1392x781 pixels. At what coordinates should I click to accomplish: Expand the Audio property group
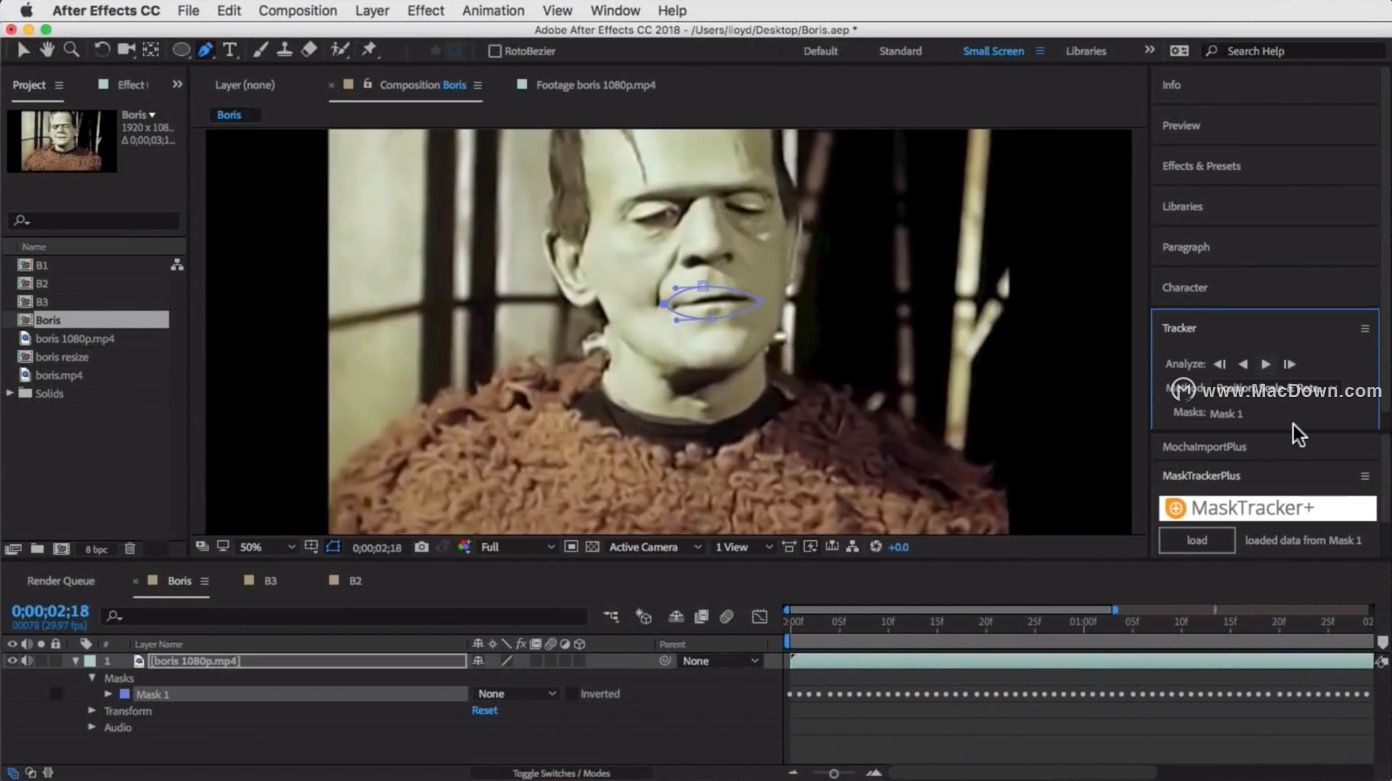pos(92,728)
